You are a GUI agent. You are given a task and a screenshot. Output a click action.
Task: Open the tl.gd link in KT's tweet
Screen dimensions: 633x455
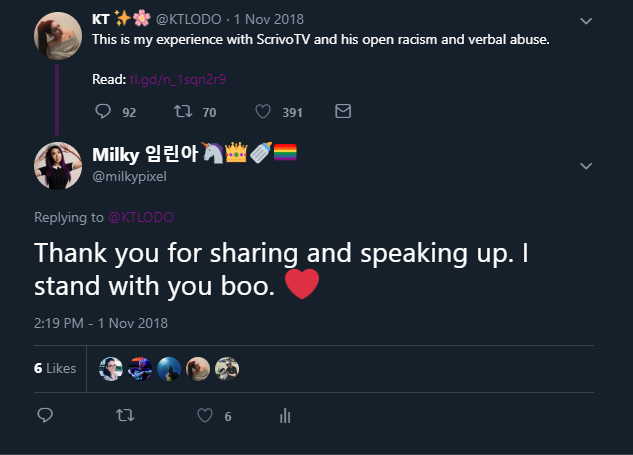(171, 78)
